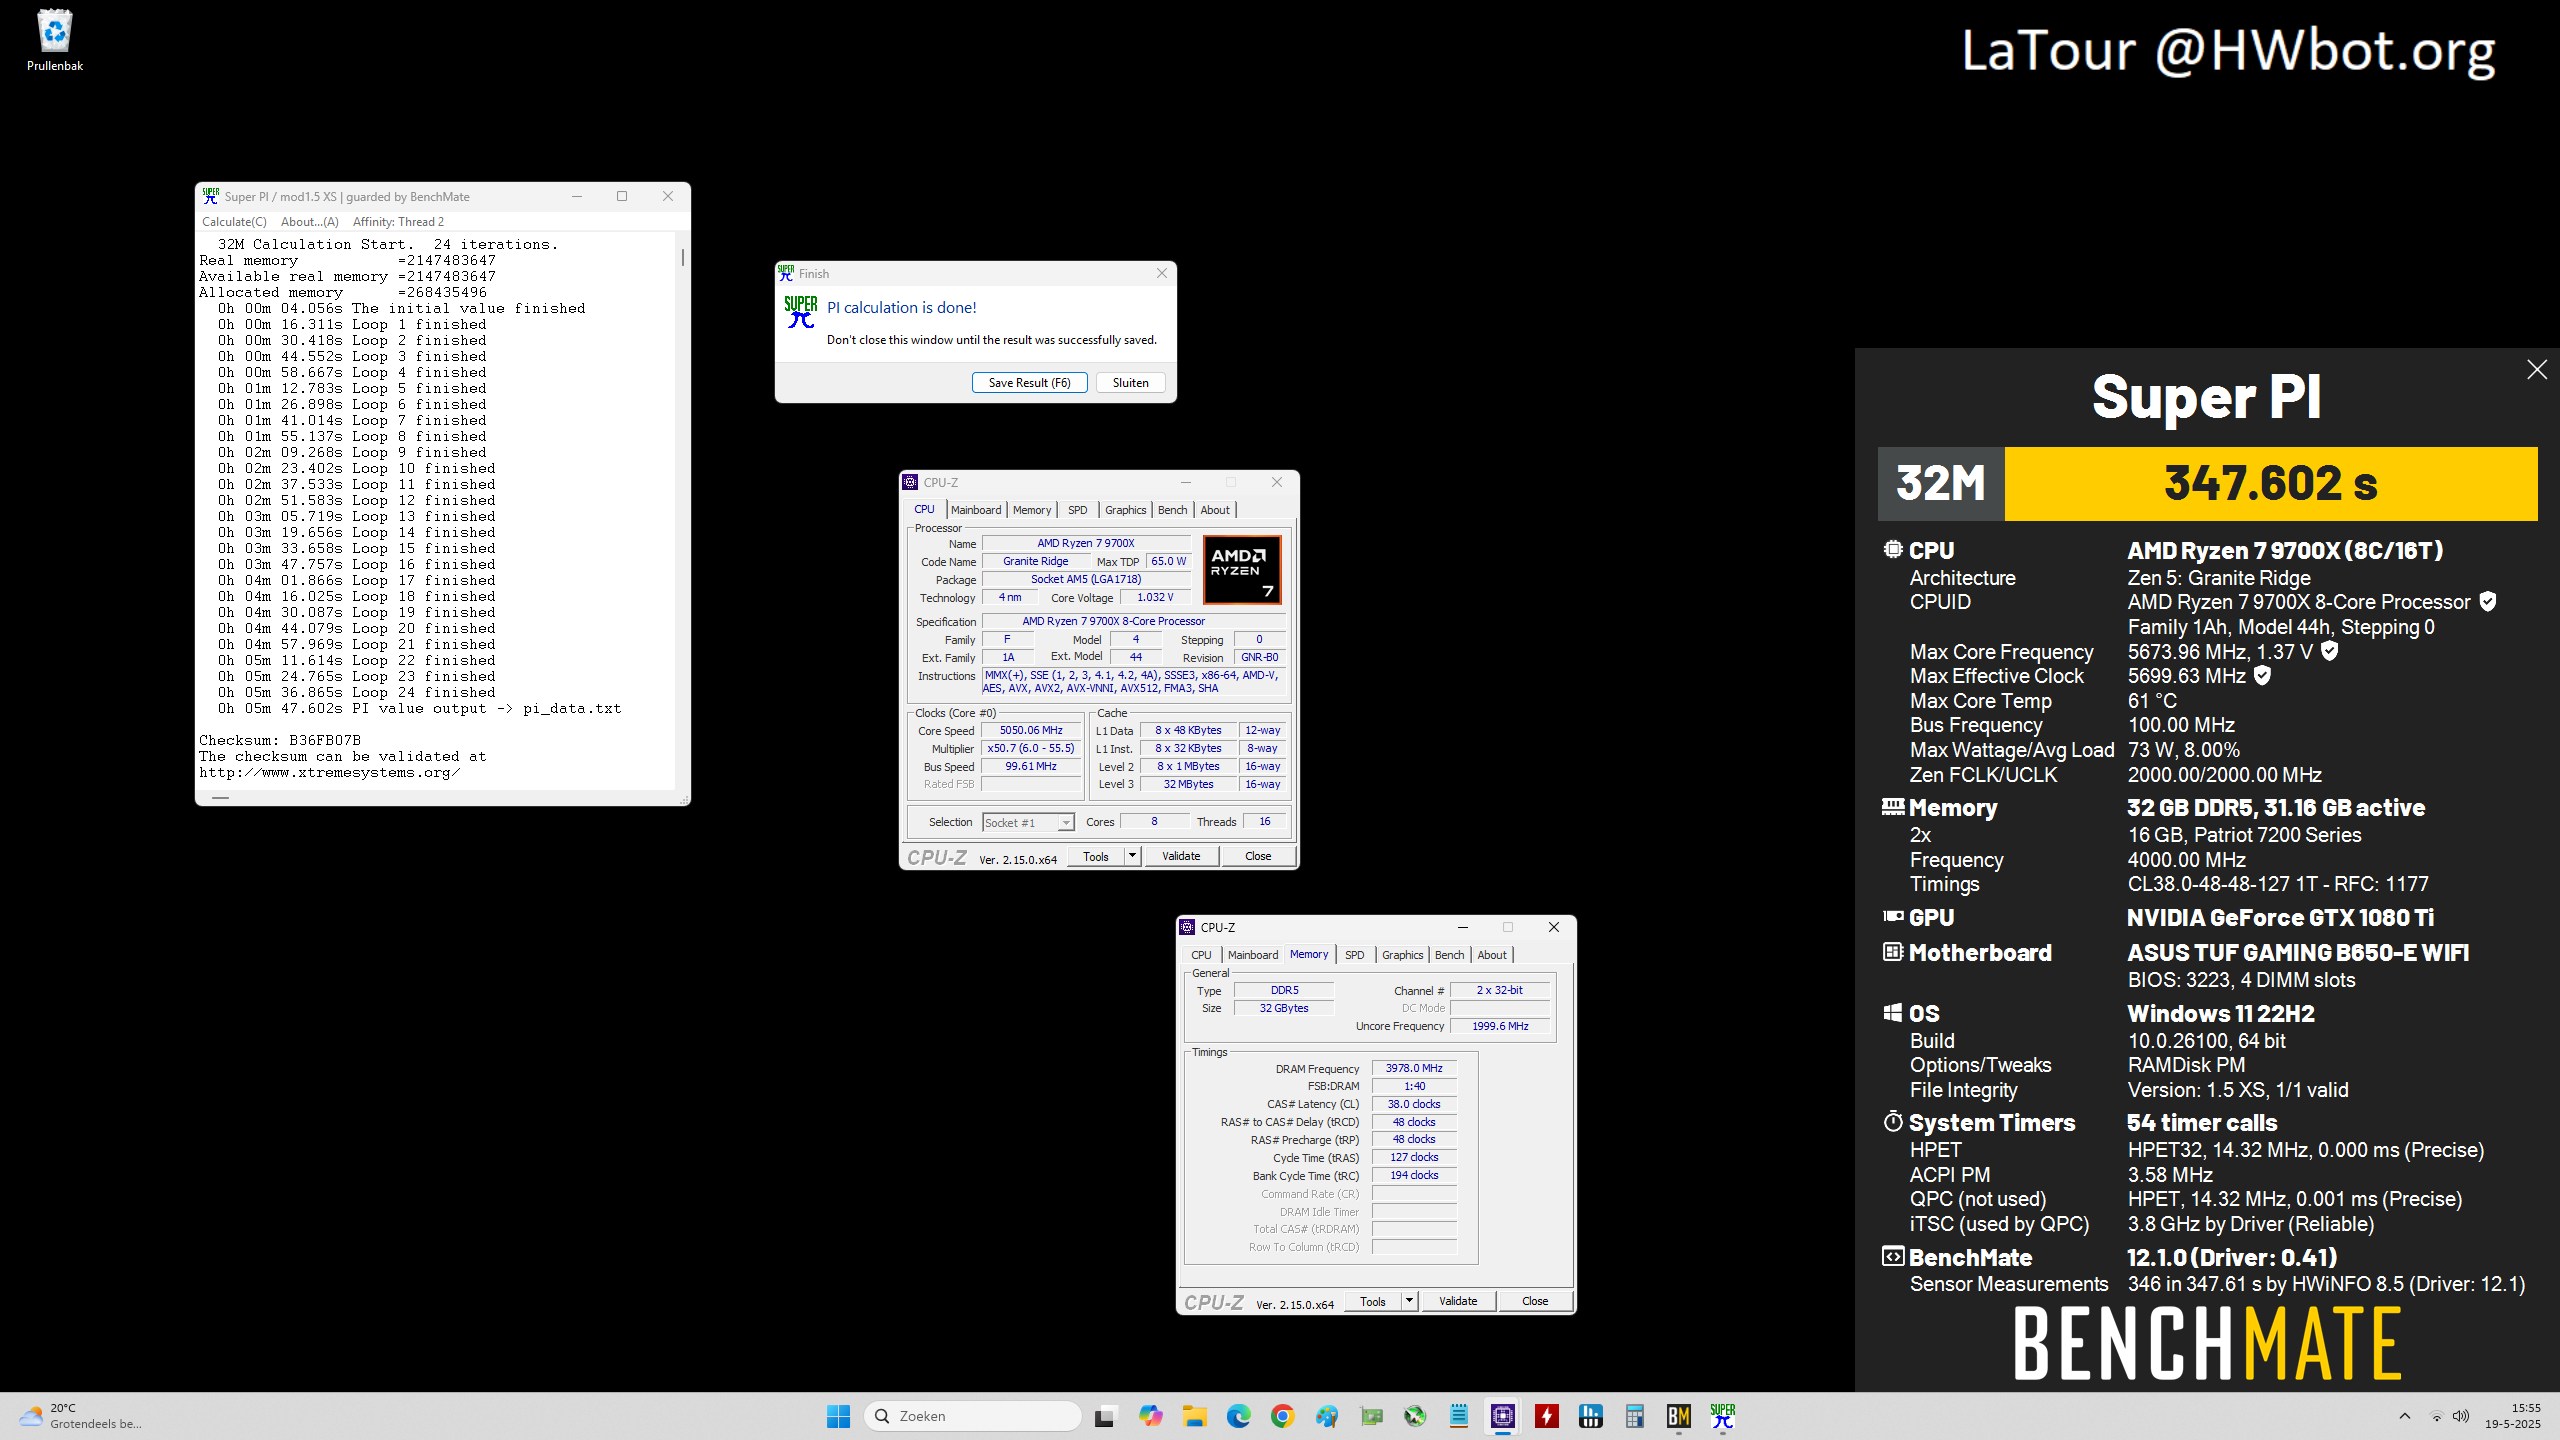The height and width of the screenshot is (1440, 2560).
Task: Open SPD tab in upper CPU-Z window
Action: pos(1077,510)
